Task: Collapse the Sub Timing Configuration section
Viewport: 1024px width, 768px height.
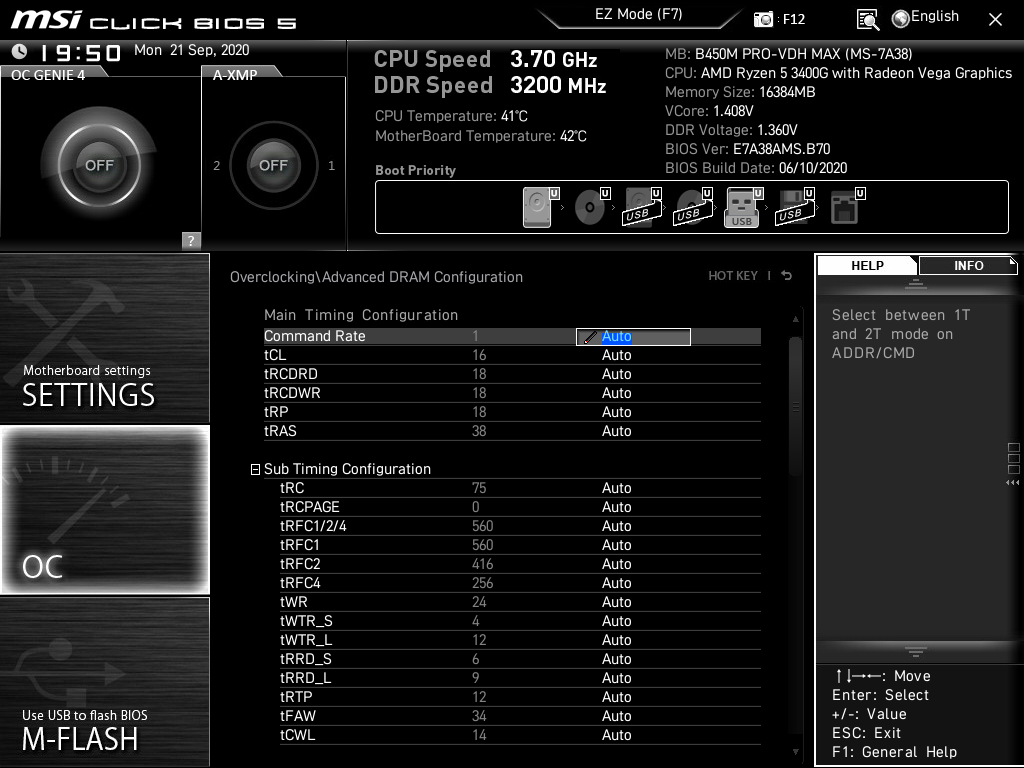Action: point(255,470)
